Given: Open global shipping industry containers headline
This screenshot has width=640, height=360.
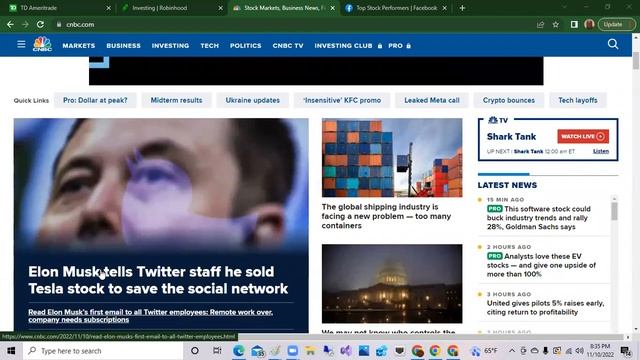Looking at the screenshot, I should coord(386,216).
